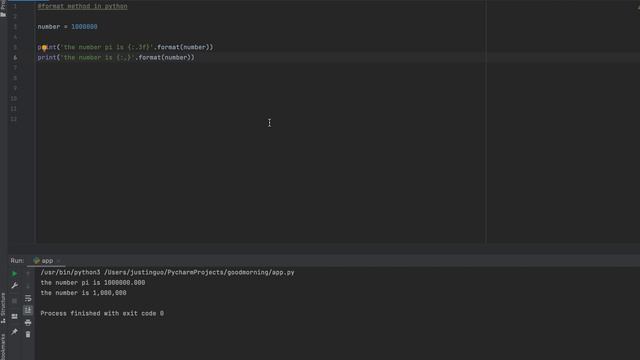Open the Structure tool window tab
640x360 pixels.
click(3, 308)
